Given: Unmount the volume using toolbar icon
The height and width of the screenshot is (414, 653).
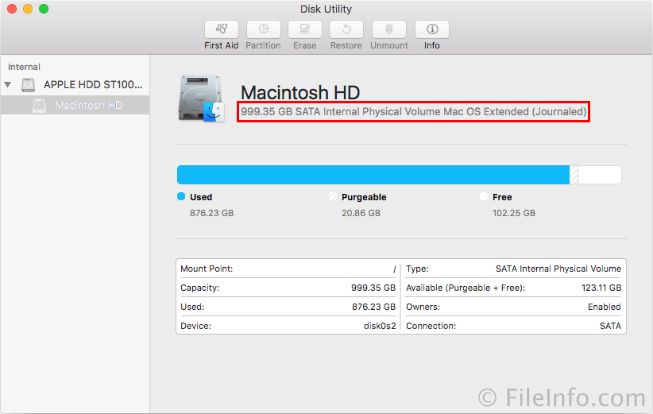Looking at the screenshot, I should click(x=389, y=29).
